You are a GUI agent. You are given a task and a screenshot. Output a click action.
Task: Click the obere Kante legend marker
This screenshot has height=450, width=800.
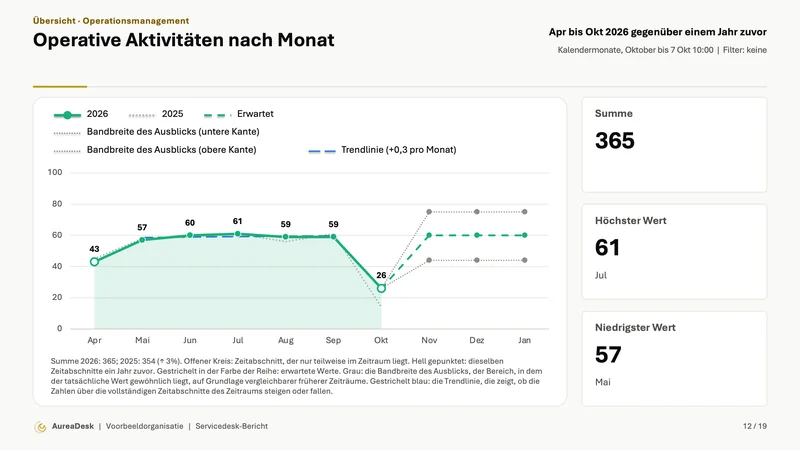67,151
